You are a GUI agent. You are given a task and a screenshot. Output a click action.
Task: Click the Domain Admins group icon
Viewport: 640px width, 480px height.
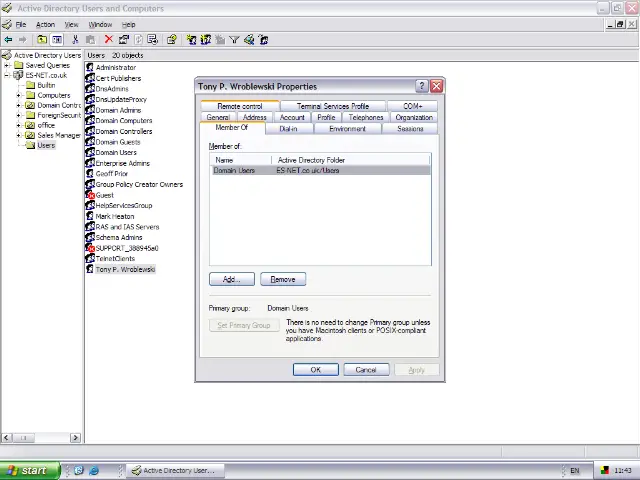[90, 110]
